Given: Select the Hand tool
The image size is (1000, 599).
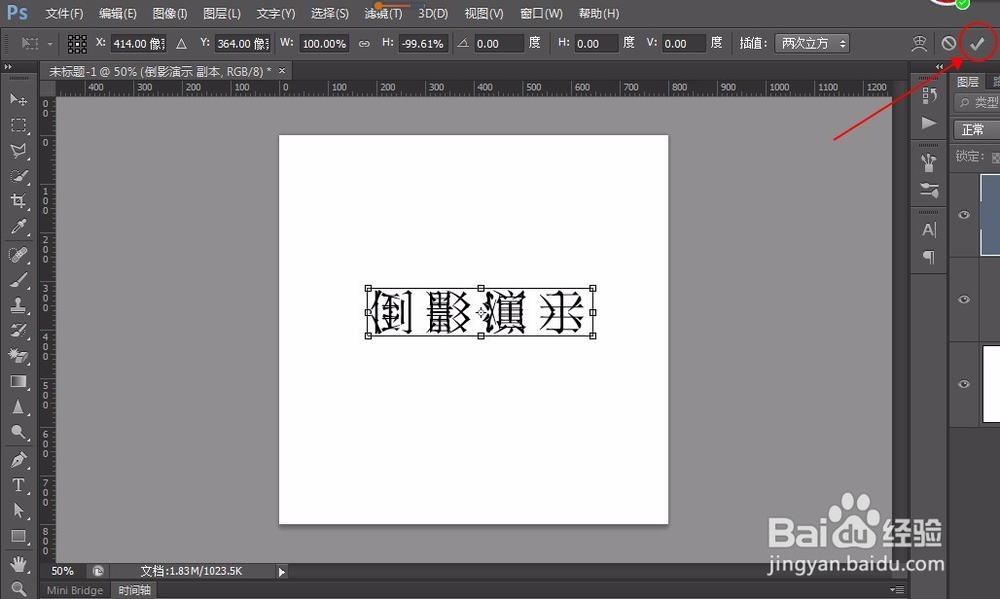Looking at the screenshot, I should [18, 564].
